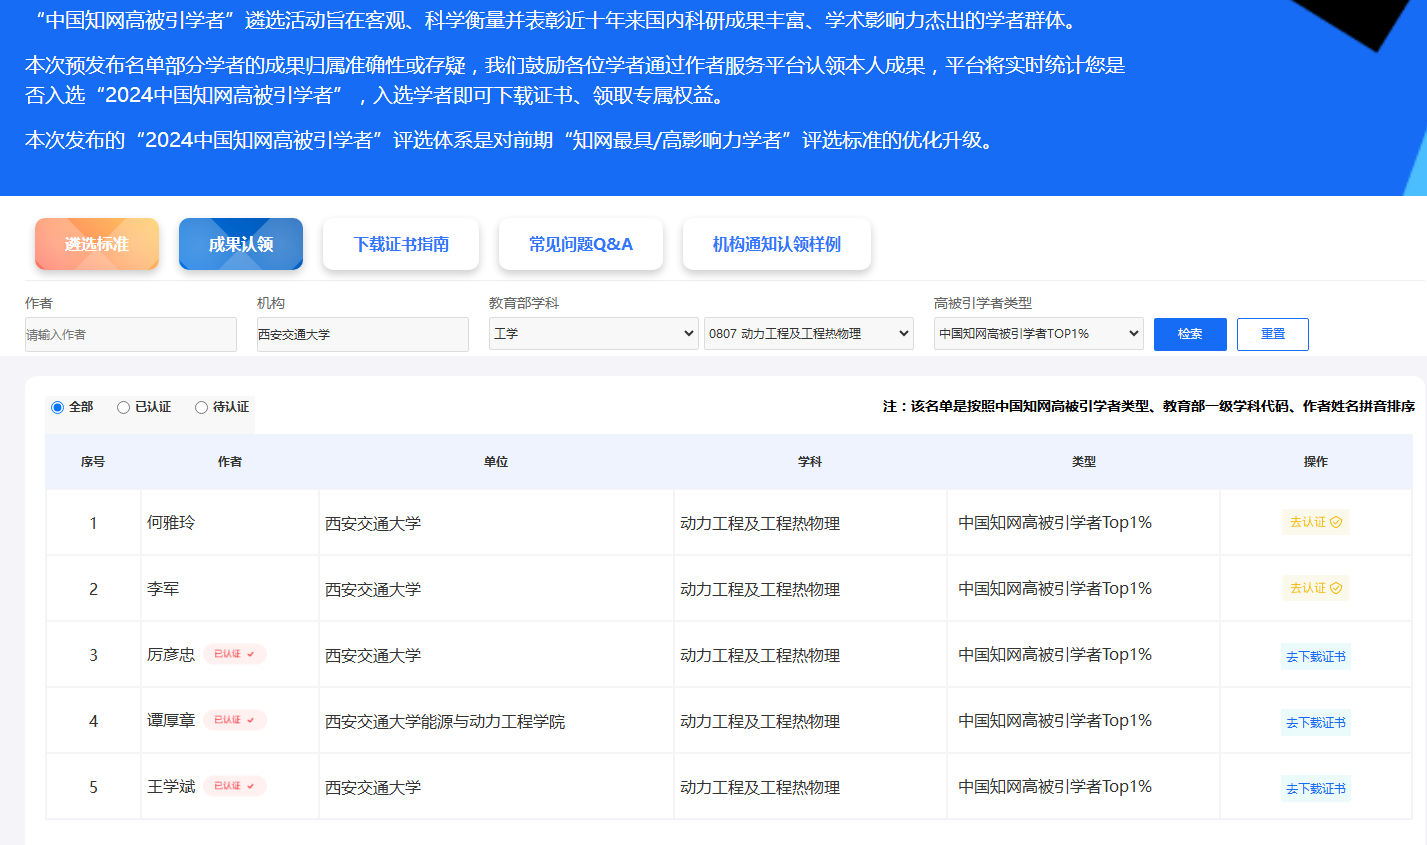Open the 高被引学者类型 TOP1% dropdown

(x=1038, y=334)
